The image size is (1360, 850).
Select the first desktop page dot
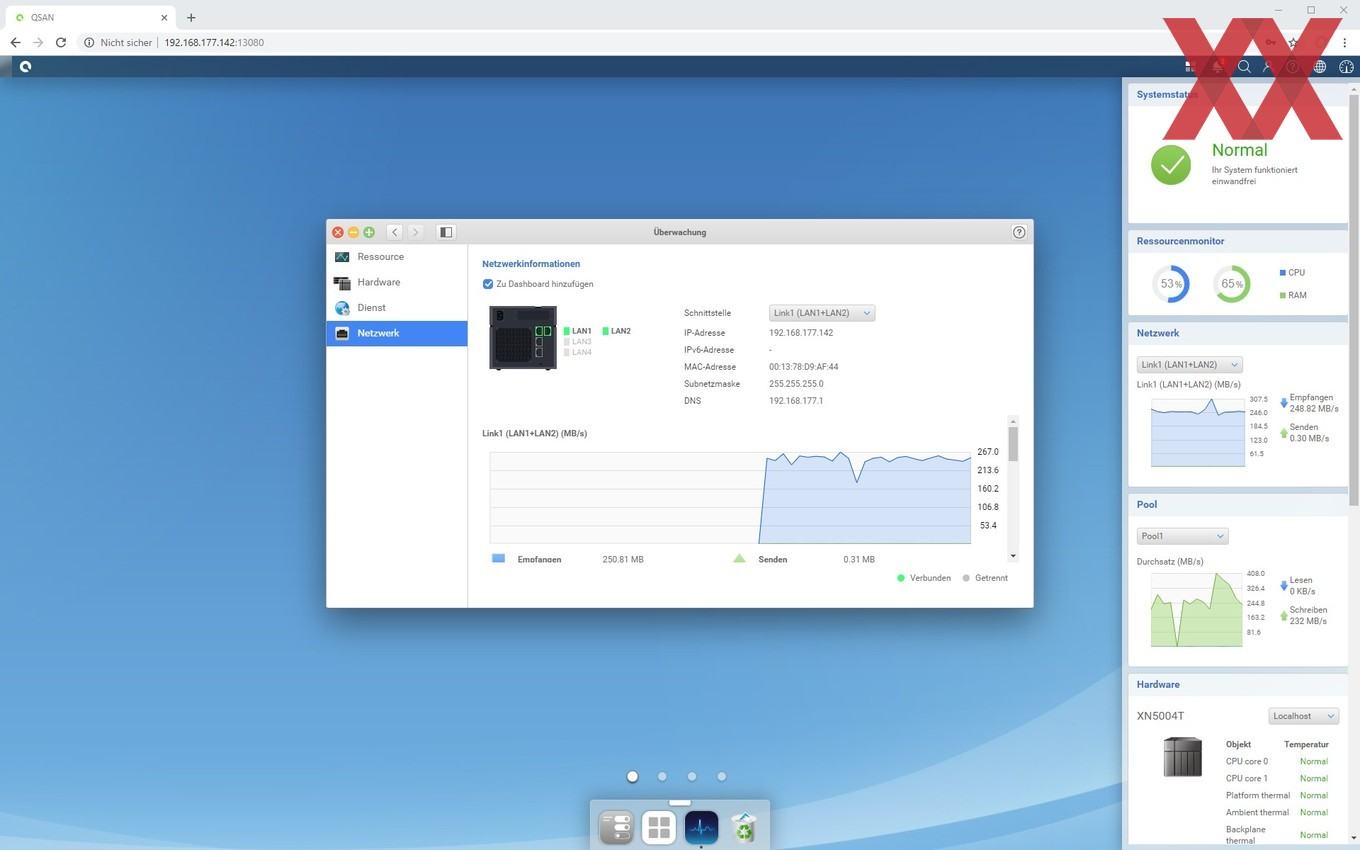coord(632,776)
